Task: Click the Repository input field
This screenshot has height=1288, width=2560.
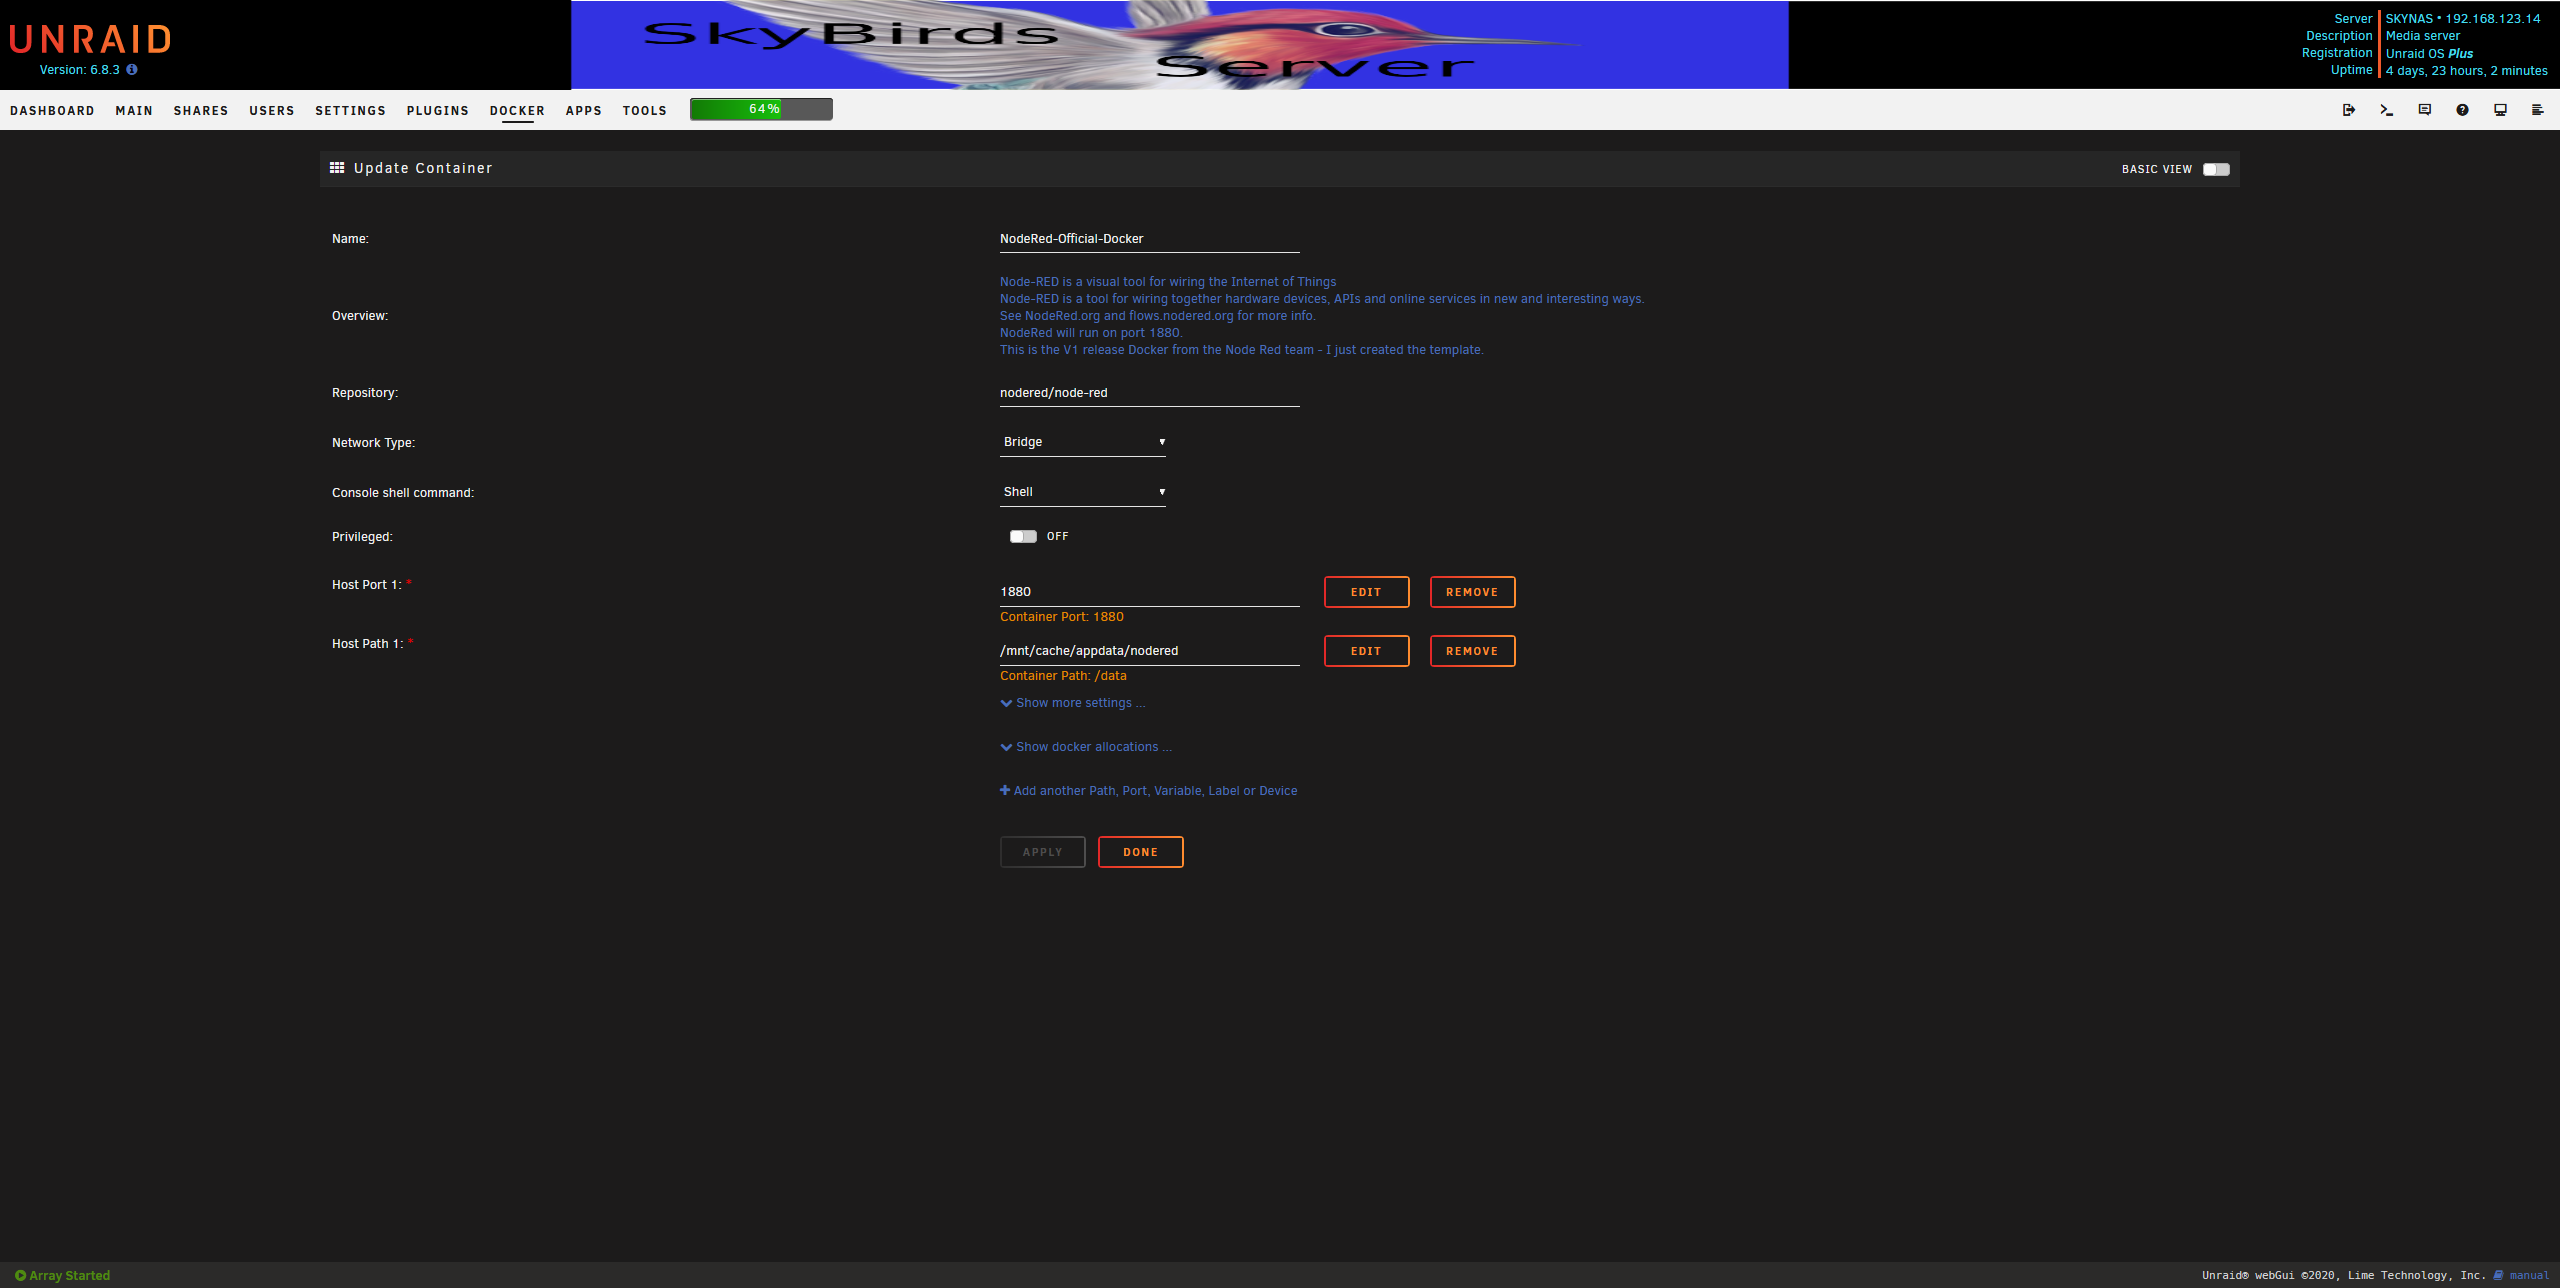Action: pyautogui.click(x=1150, y=393)
